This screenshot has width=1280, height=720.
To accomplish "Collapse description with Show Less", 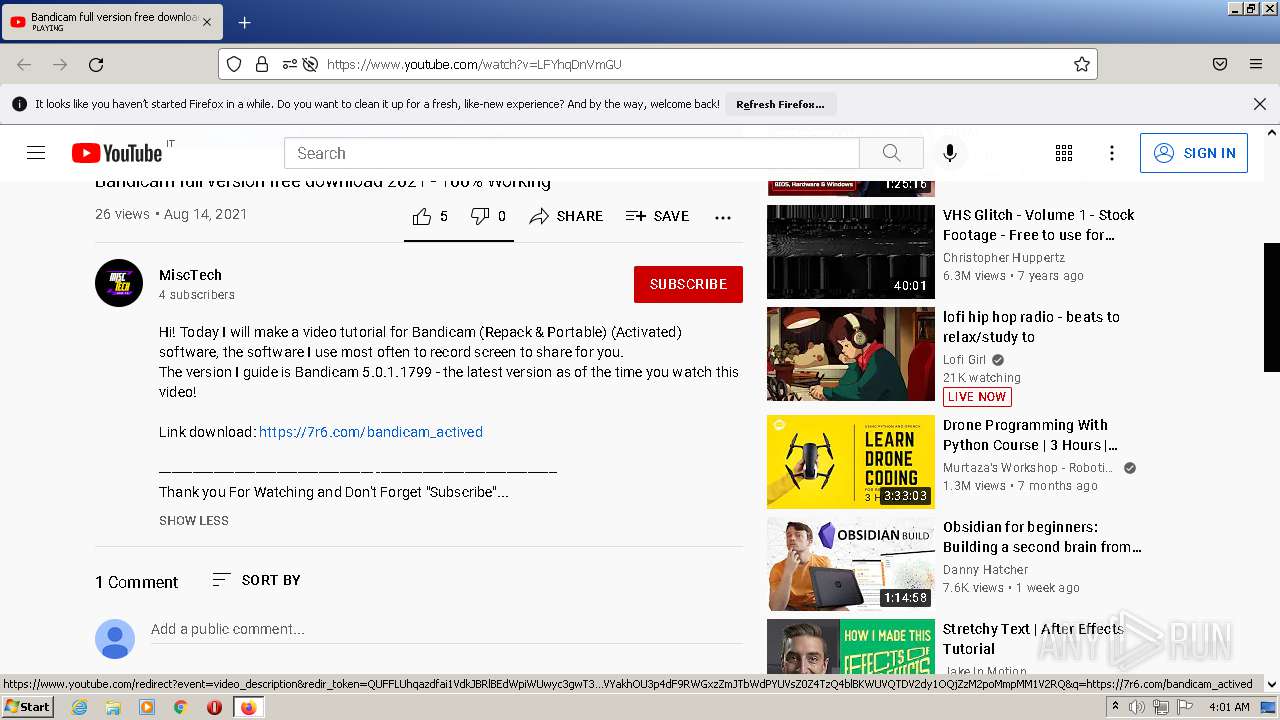I will coord(194,520).
